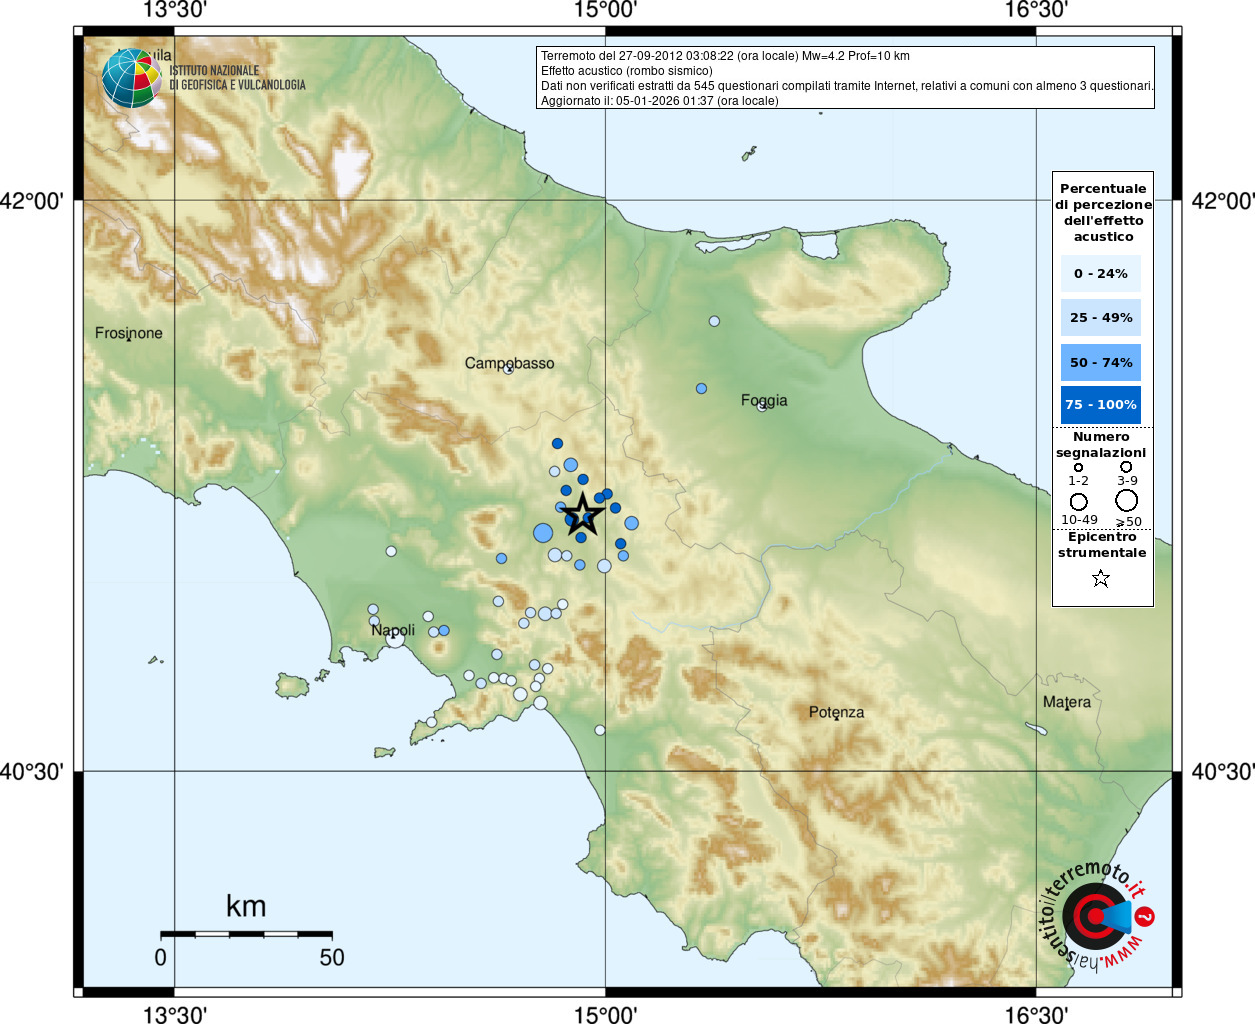The height and width of the screenshot is (1024, 1255).
Task: Click the INGV globe logo
Action: click(132, 78)
